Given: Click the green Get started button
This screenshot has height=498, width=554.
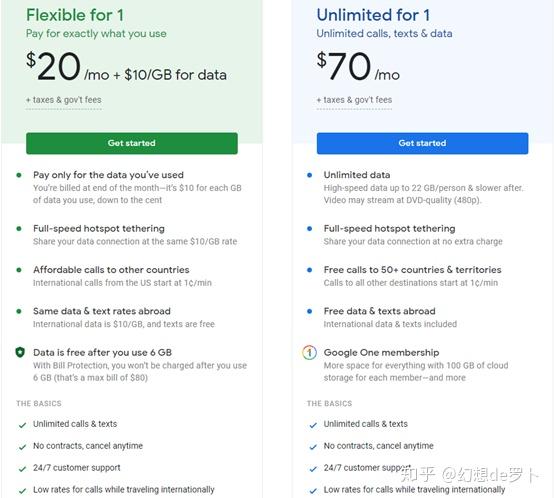Looking at the screenshot, I should coord(132,143).
